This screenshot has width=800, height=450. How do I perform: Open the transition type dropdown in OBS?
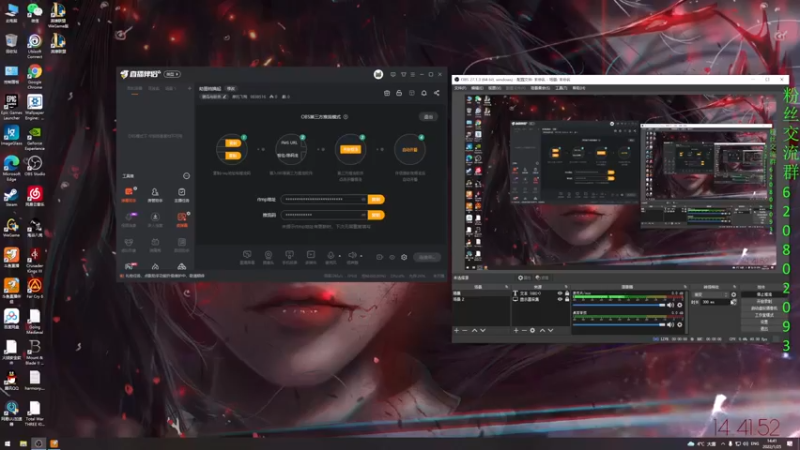(x=711, y=295)
